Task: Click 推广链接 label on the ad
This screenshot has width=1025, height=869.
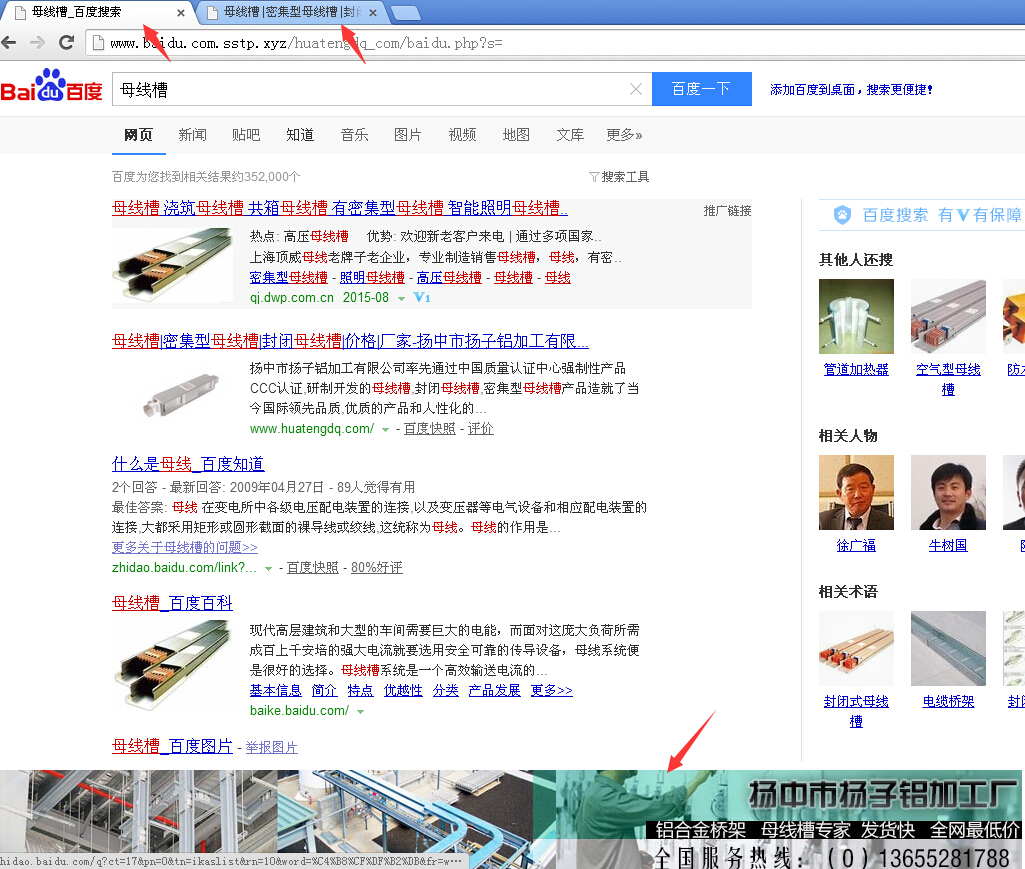Action: [727, 211]
